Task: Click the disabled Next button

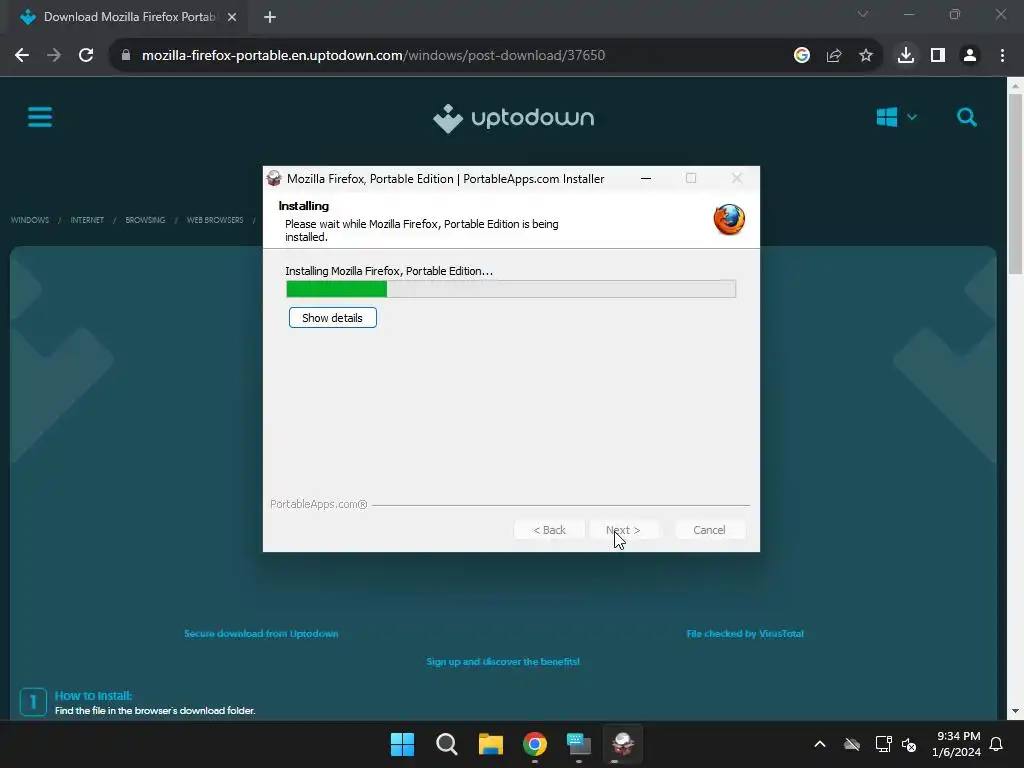Action: (x=623, y=530)
